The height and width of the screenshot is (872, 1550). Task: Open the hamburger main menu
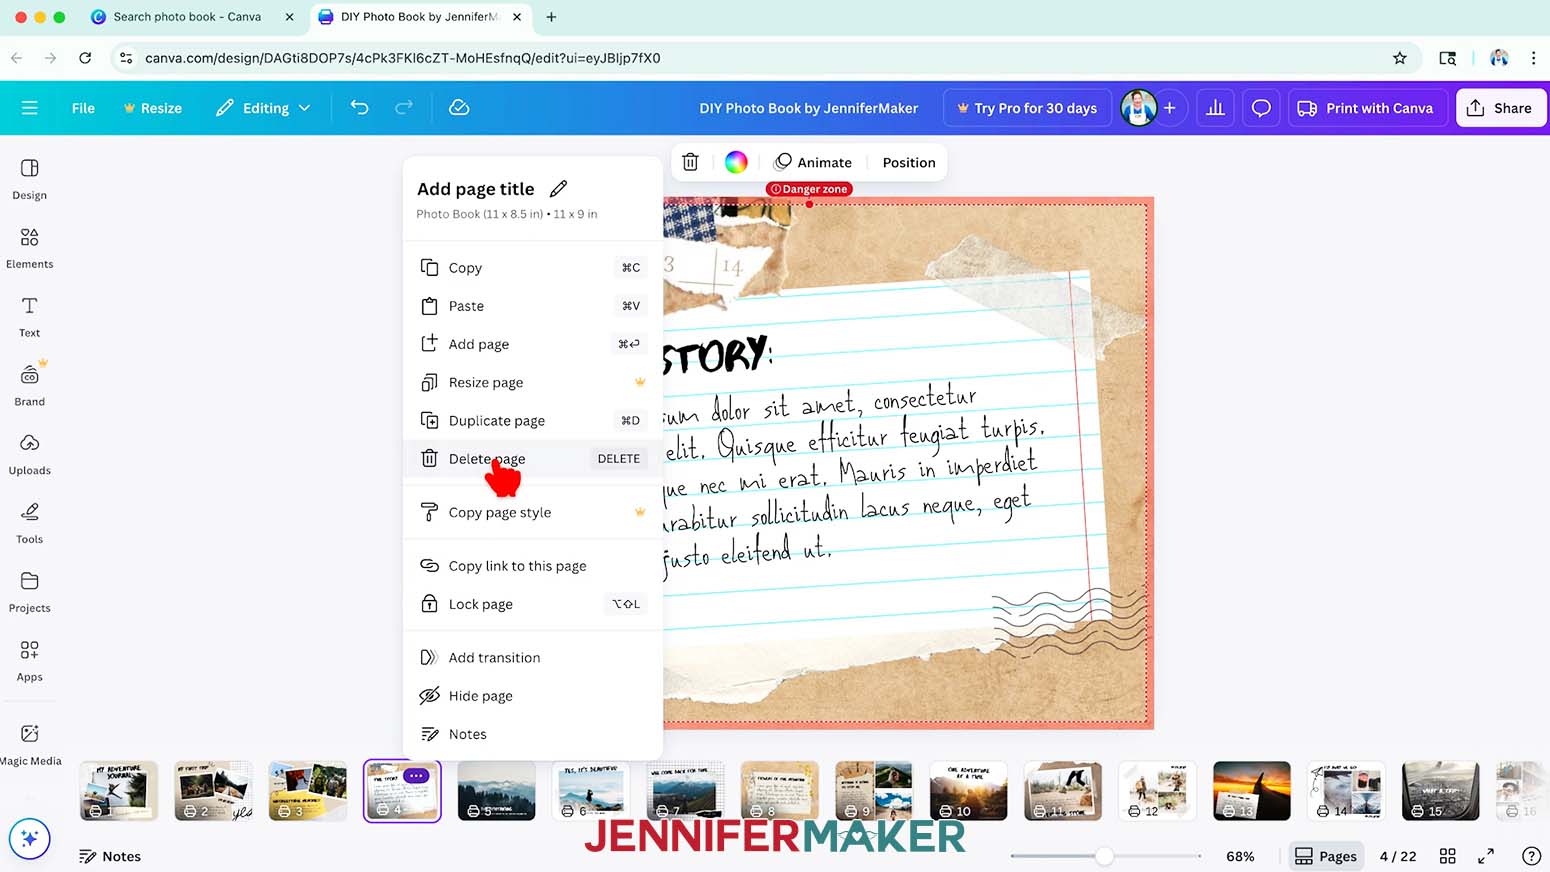[29, 108]
